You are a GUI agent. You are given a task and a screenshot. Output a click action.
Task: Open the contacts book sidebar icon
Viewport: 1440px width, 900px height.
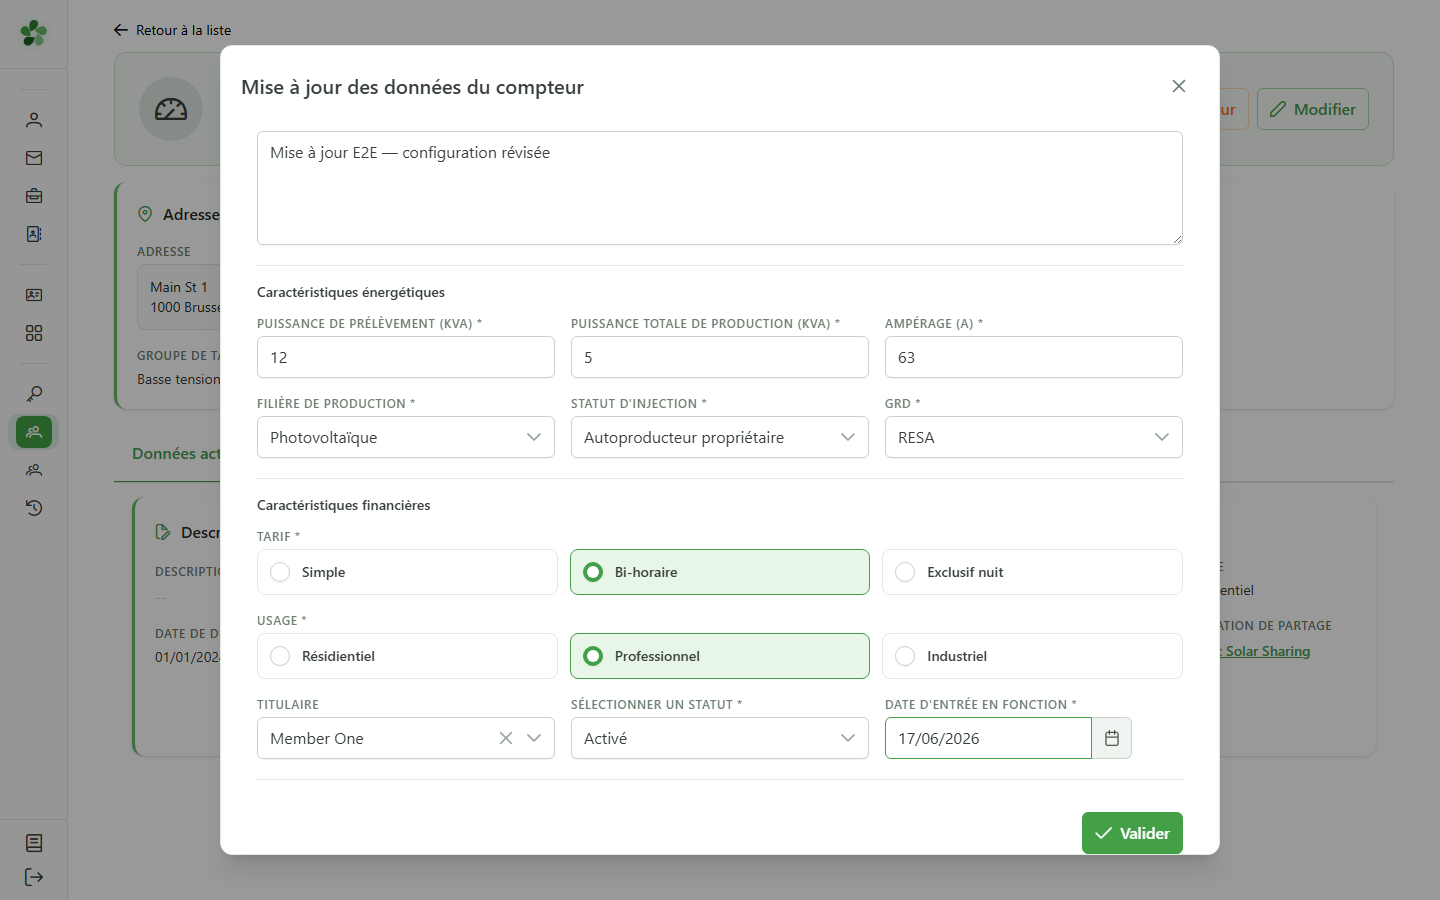34,234
